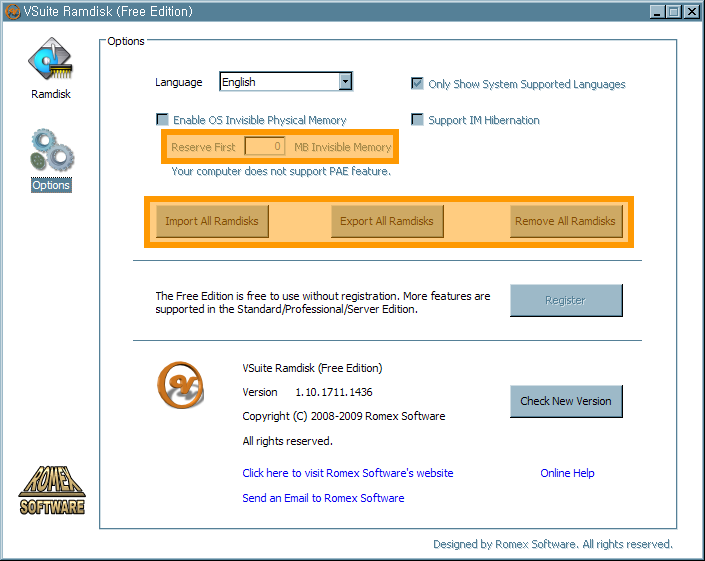This screenshot has height=561, width=705.
Task: Click Import All Ramdisks button
Action: click(x=212, y=221)
